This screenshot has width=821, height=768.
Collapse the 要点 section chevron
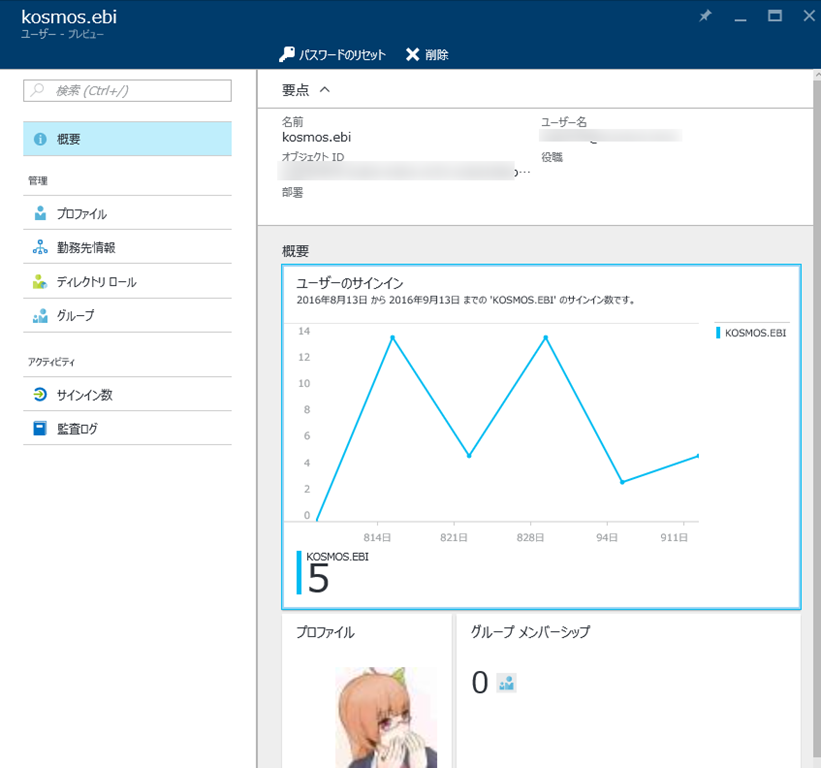(325, 90)
